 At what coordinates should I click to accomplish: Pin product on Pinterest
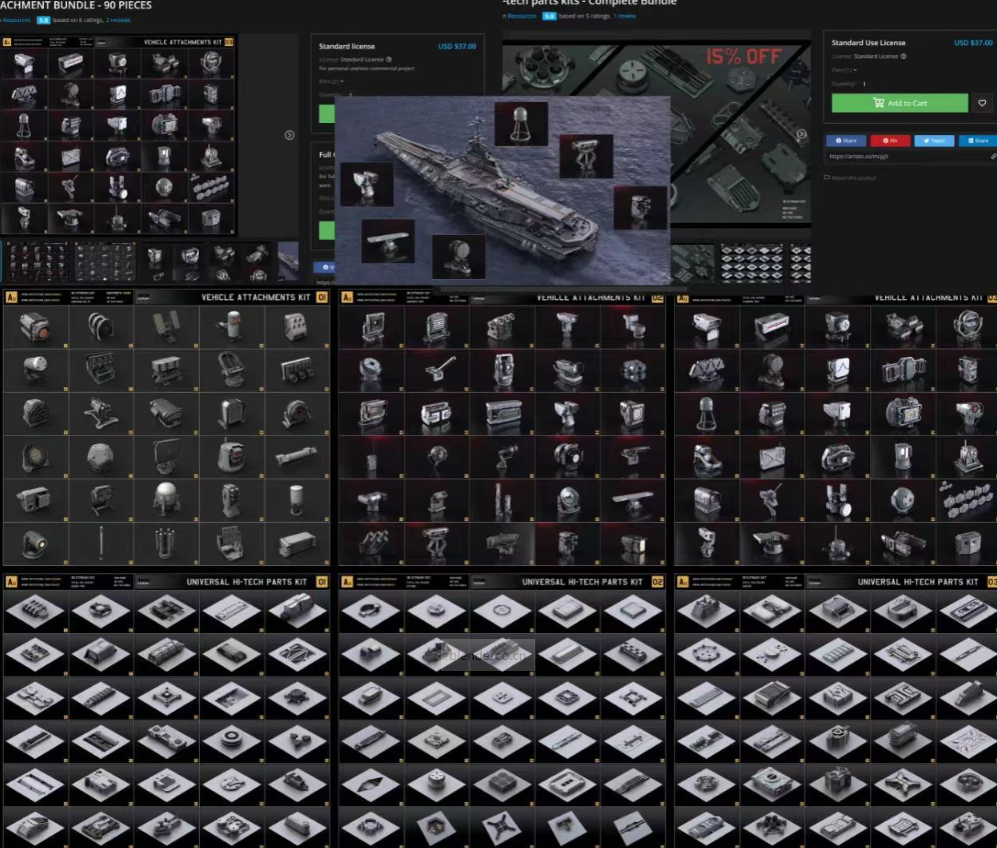coord(890,140)
